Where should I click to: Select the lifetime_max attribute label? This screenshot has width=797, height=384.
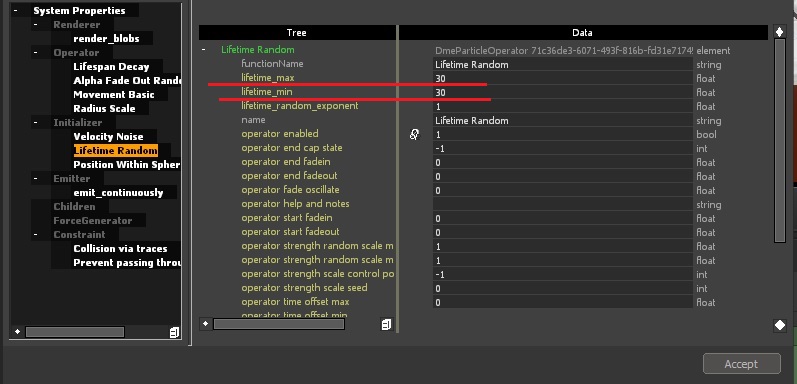coord(268,78)
